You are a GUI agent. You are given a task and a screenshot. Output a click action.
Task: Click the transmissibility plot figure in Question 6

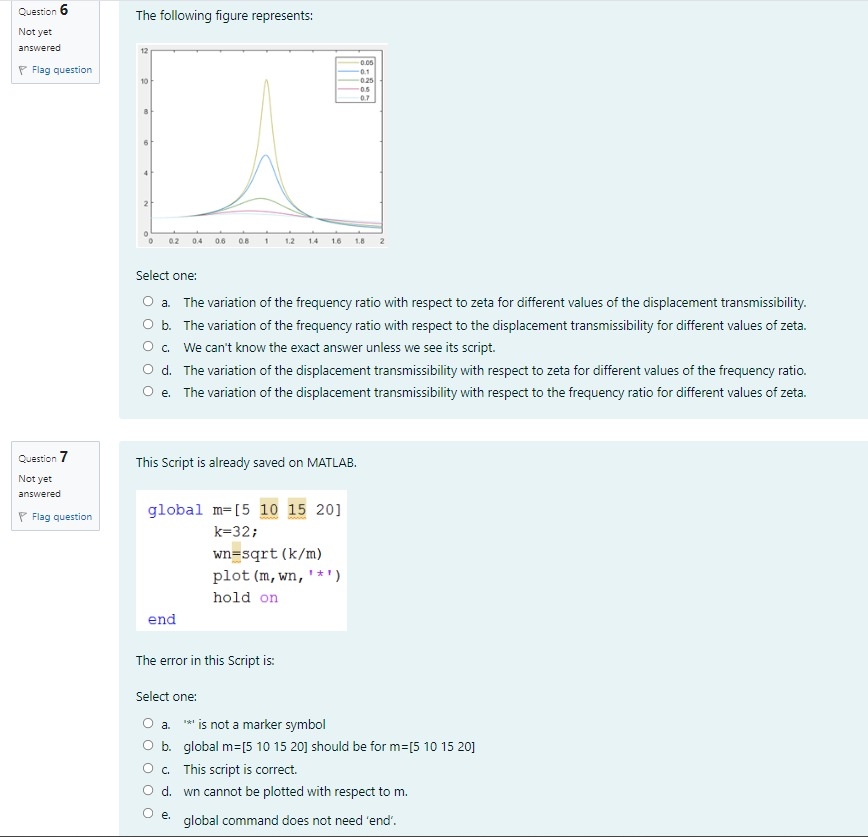pos(262,146)
